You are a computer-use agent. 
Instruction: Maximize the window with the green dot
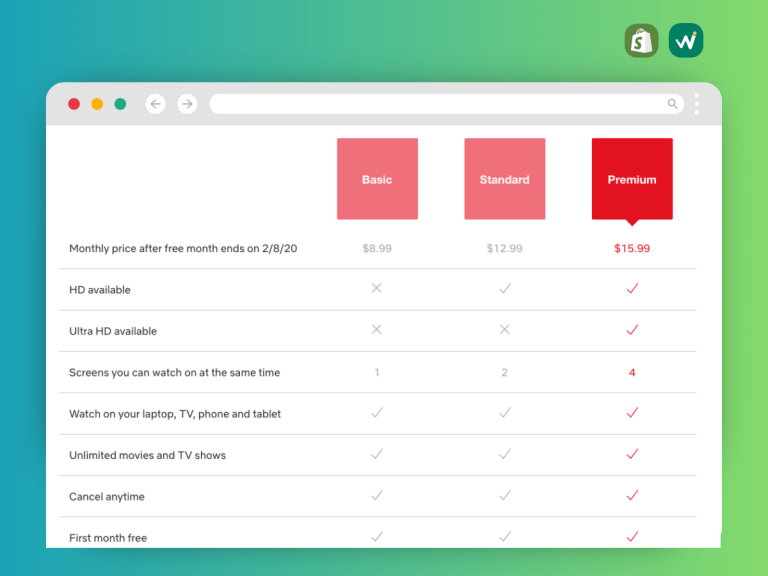[x=120, y=104]
